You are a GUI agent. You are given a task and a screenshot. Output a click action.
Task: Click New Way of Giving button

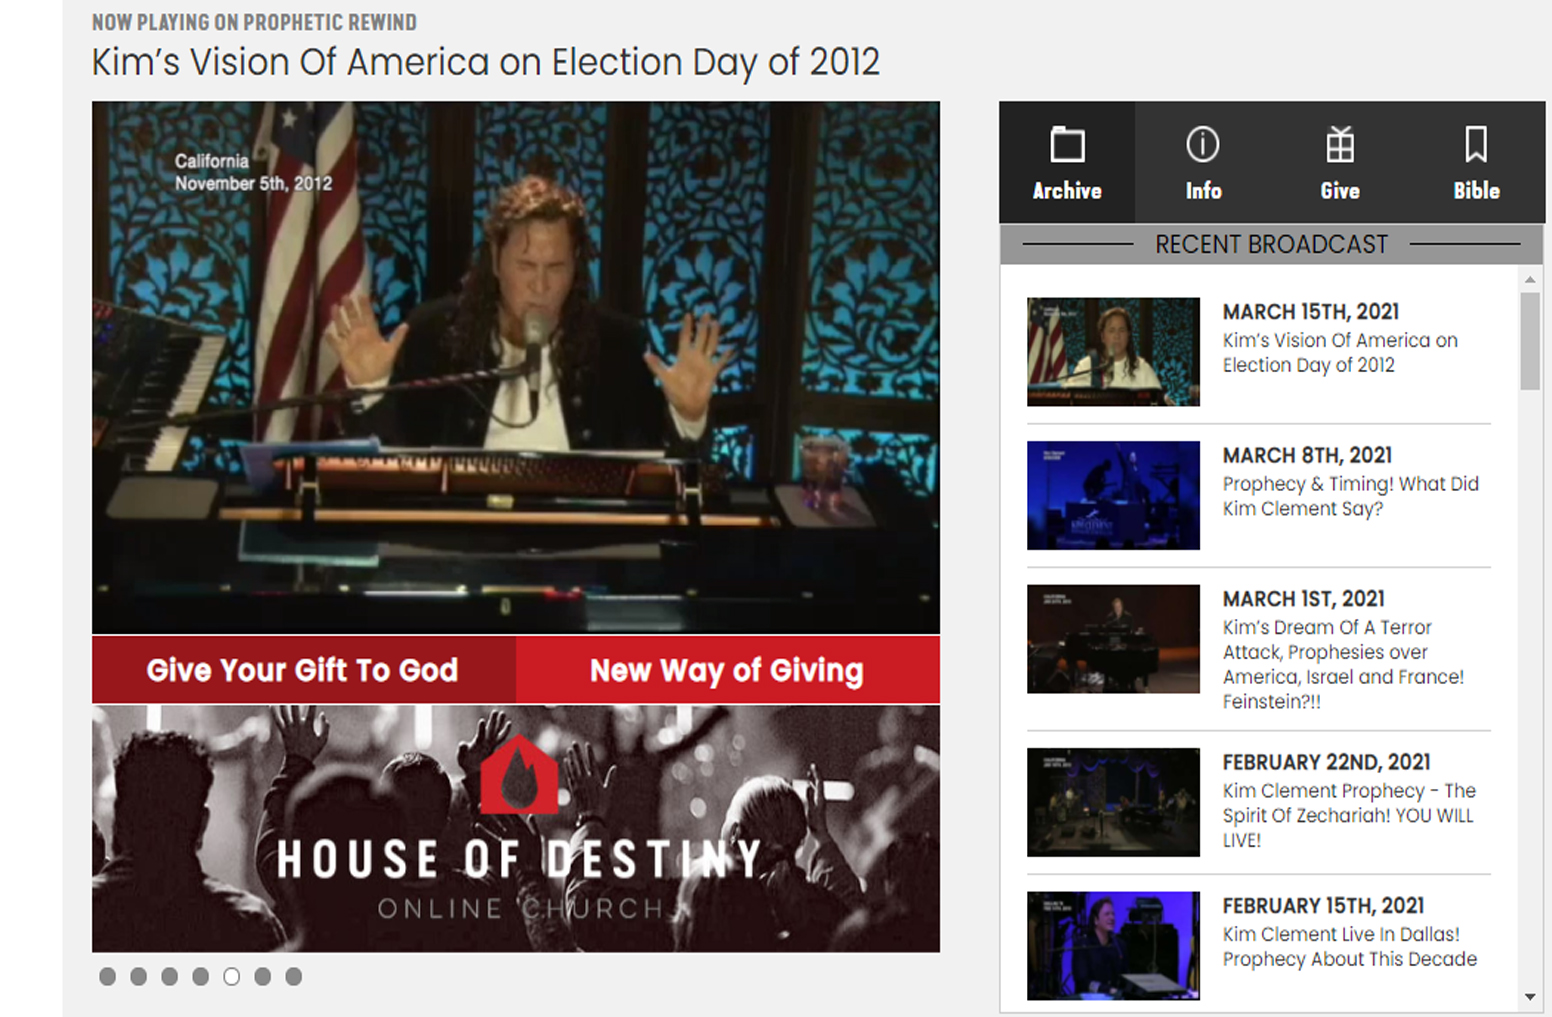coord(727,670)
